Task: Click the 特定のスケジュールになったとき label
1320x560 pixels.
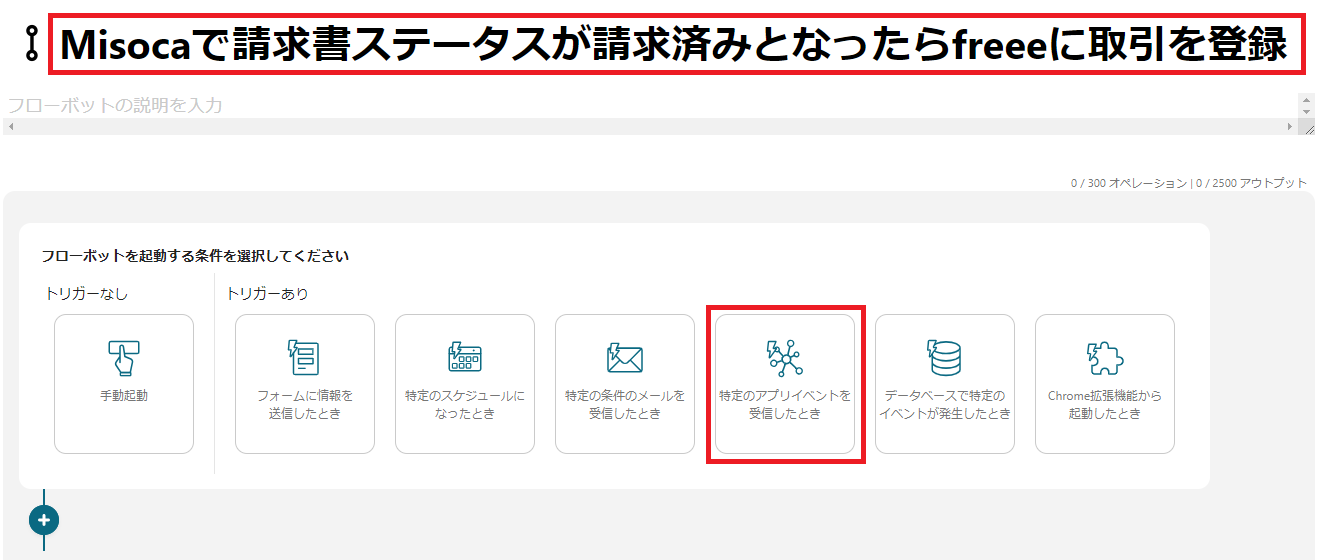Action: [x=464, y=405]
